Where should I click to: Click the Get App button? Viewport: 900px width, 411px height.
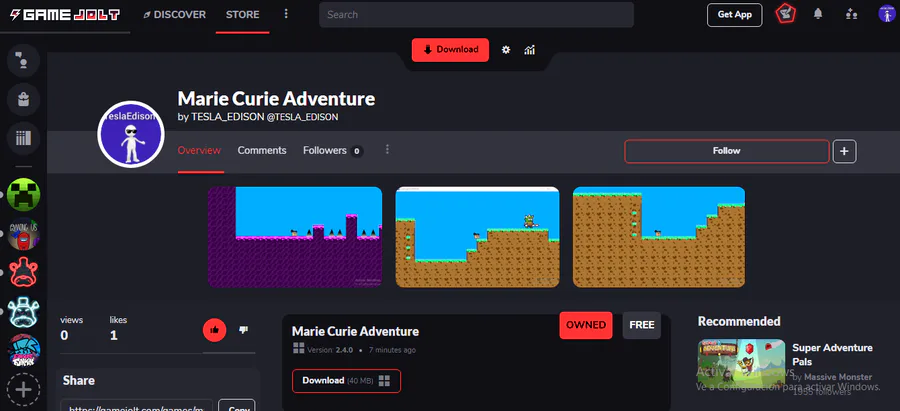click(x=735, y=15)
